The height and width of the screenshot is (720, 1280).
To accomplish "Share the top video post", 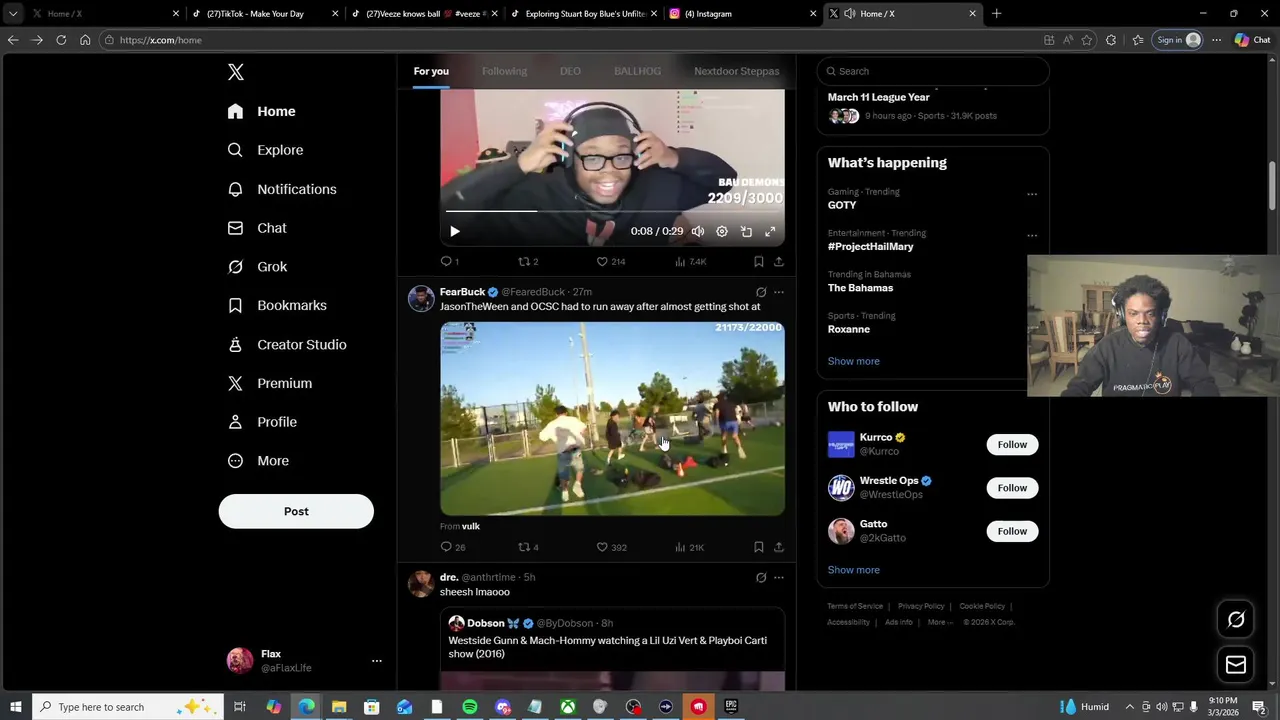I will pyautogui.click(x=779, y=261).
